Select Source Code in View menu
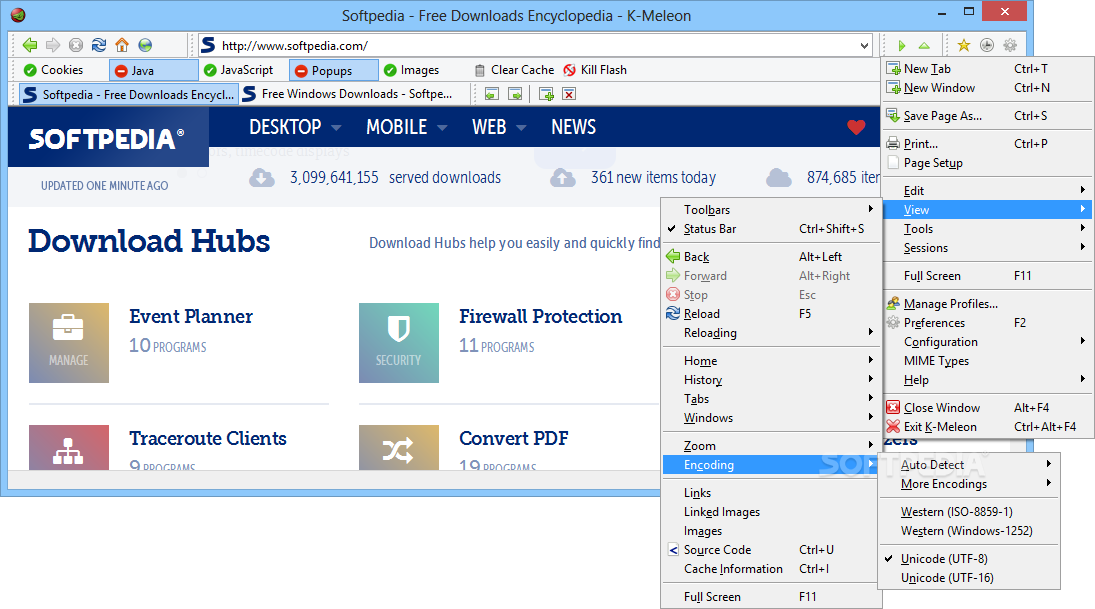The width and height of the screenshot is (1095, 609). click(x=771, y=550)
